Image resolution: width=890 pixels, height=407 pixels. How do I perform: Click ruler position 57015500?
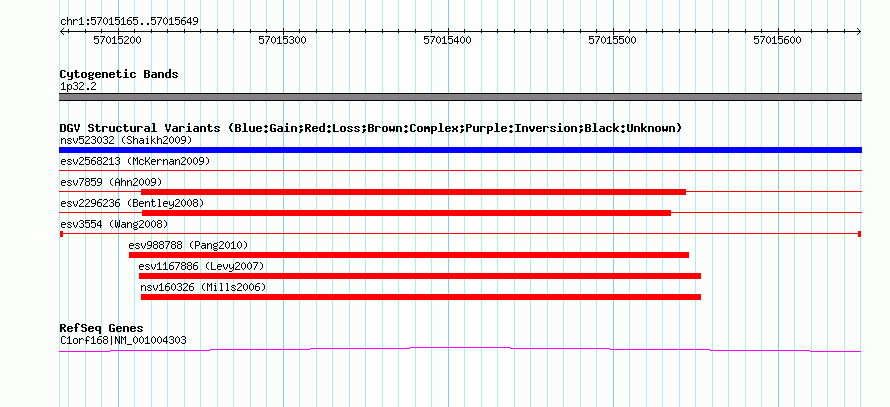point(613,40)
